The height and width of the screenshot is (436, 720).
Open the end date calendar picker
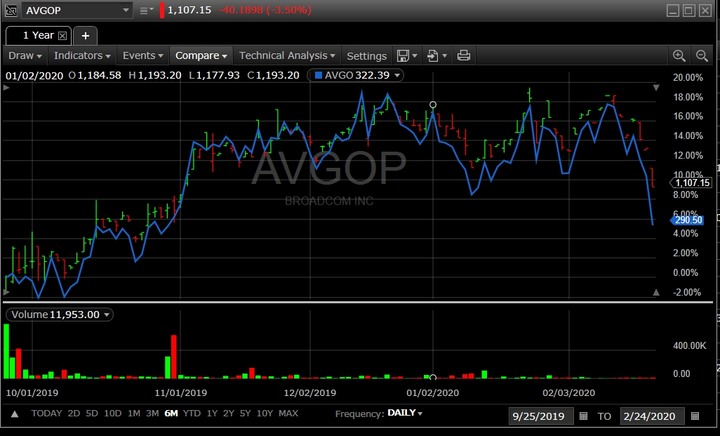[x=695, y=416]
